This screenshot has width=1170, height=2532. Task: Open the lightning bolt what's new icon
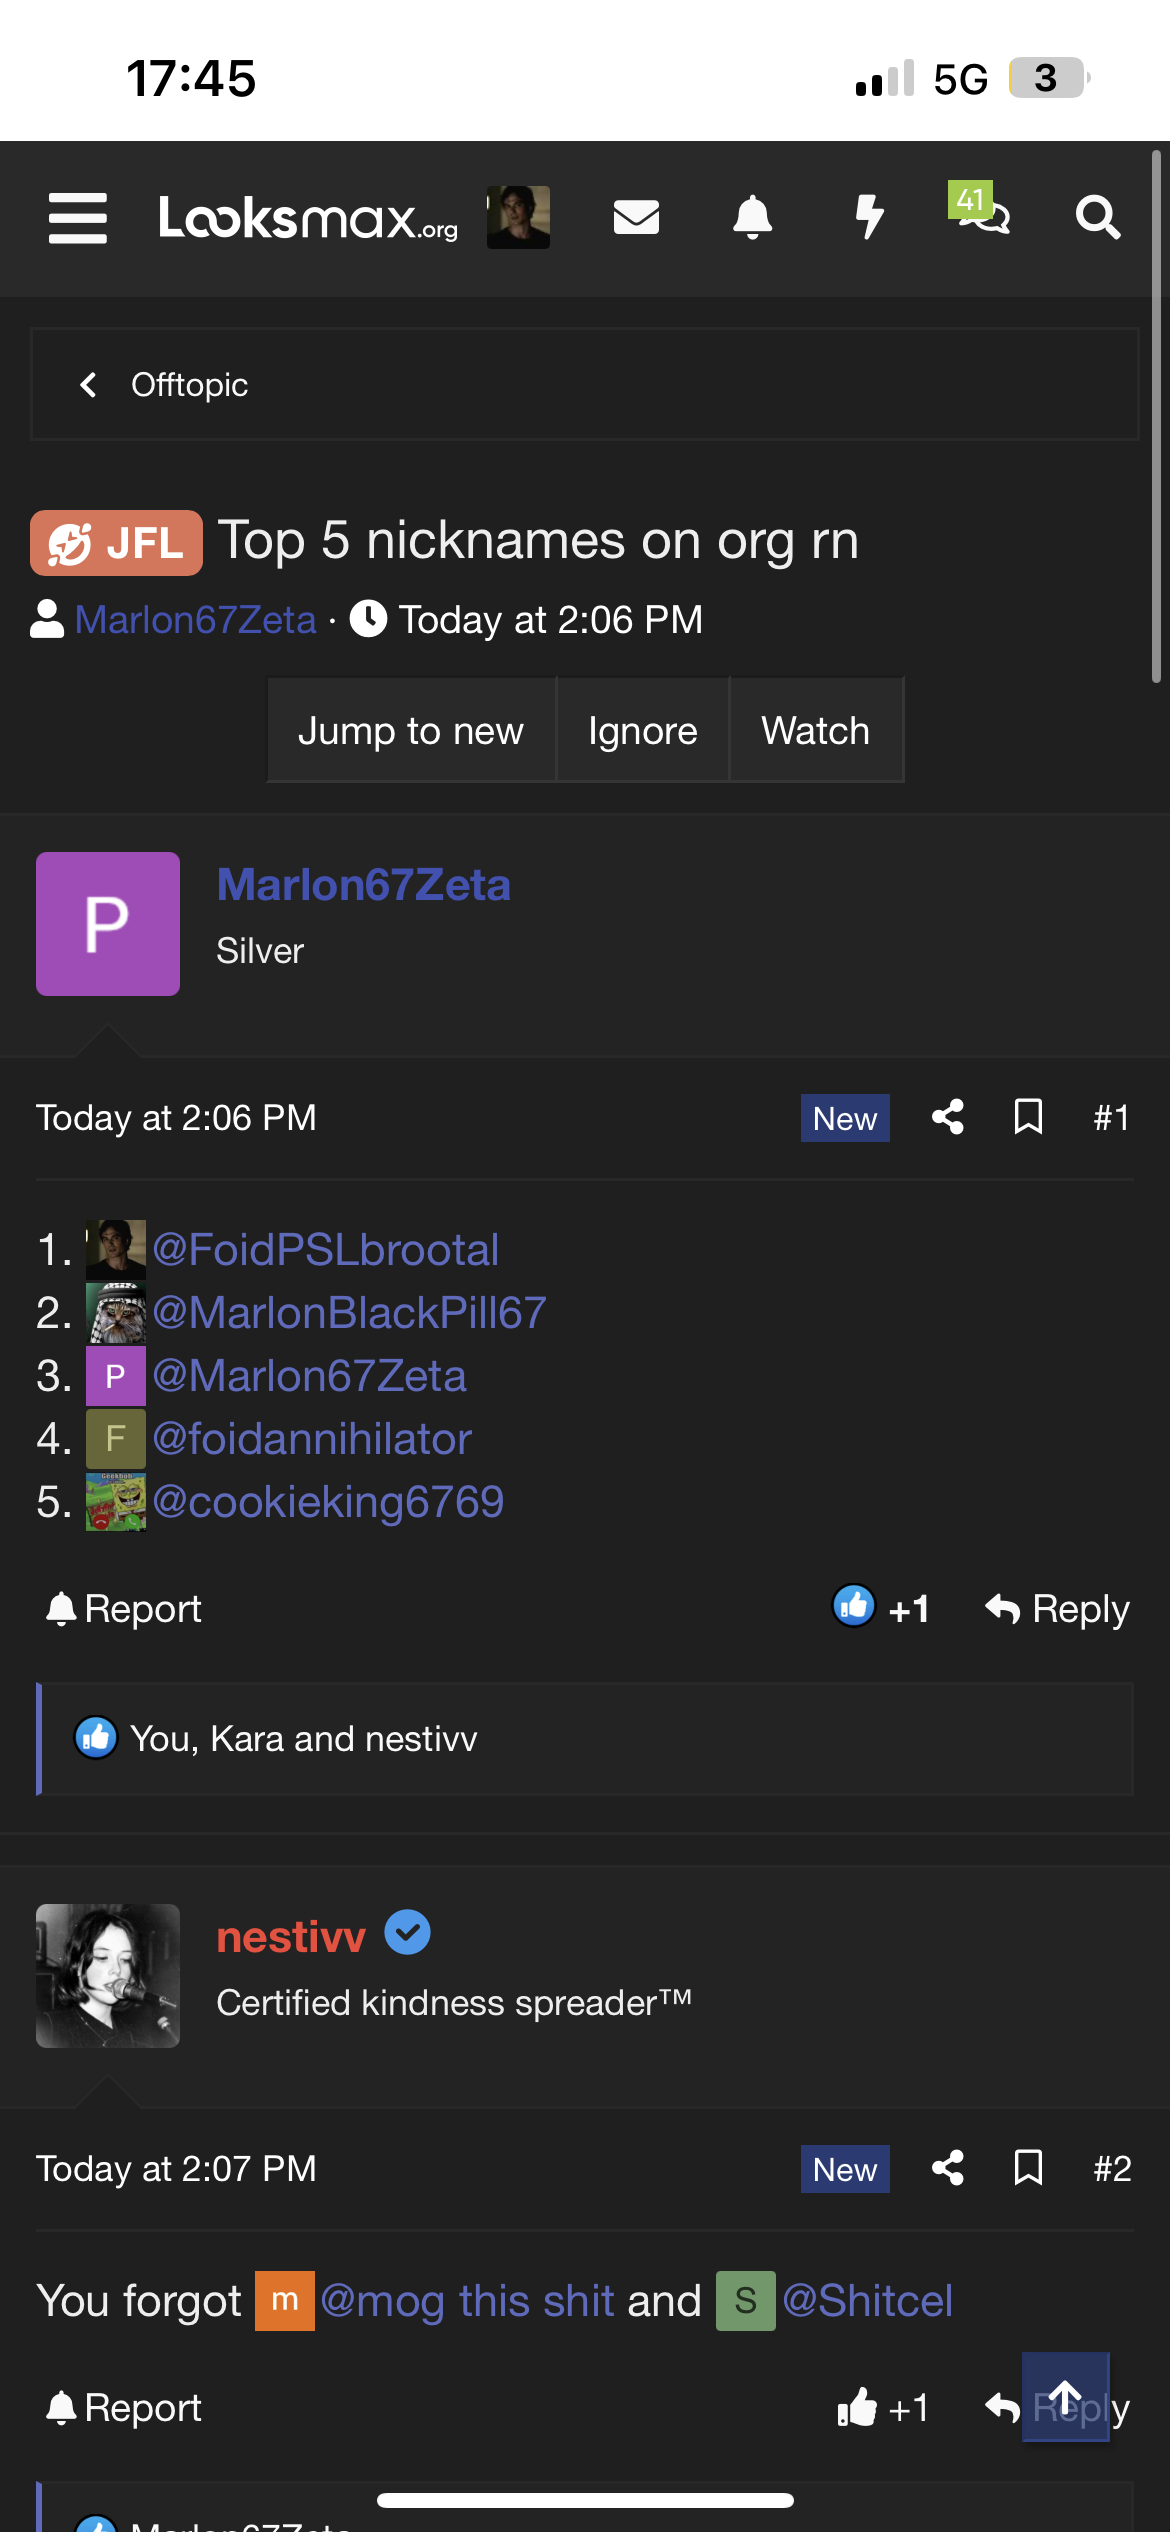pyautogui.click(x=869, y=217)
